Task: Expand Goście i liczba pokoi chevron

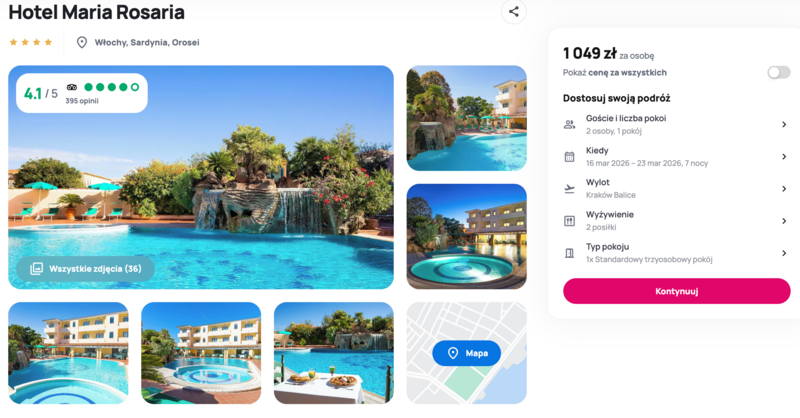Action: click(x=784, y=124)
